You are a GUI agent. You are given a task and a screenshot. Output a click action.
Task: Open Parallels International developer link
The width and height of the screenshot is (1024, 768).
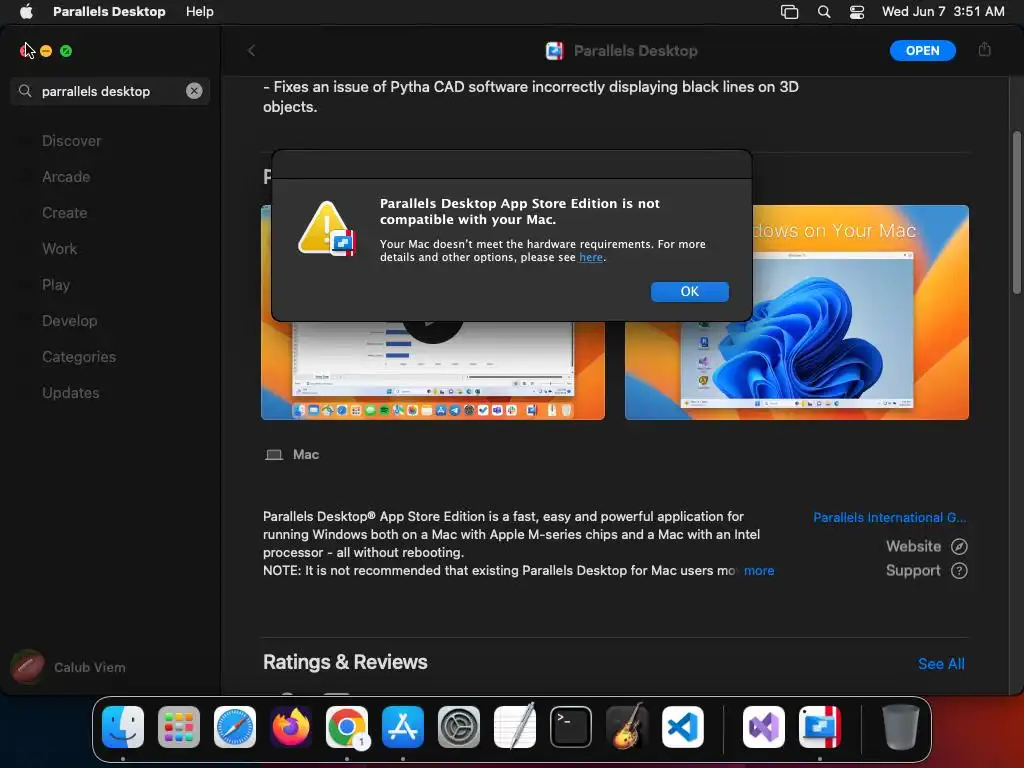pyautogui.click(x=890, y=517)
